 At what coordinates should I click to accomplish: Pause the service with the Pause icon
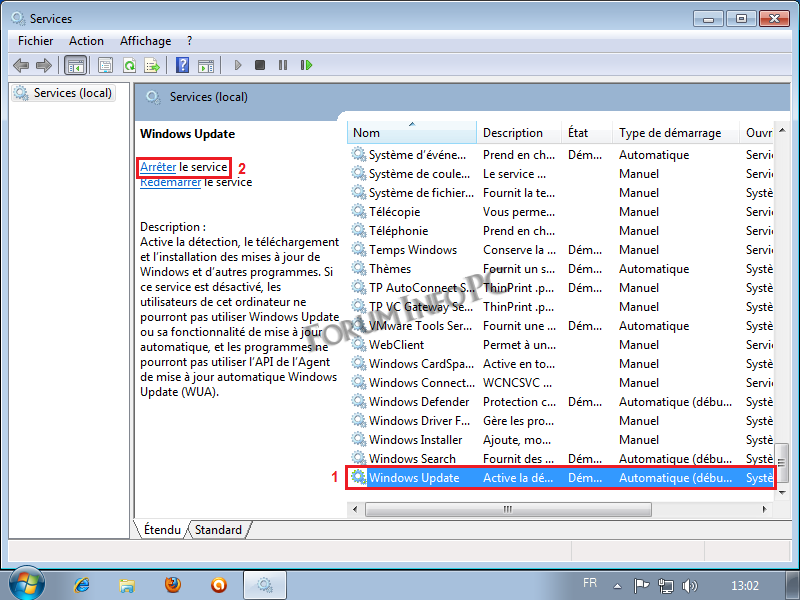click(x=283, y=65)
